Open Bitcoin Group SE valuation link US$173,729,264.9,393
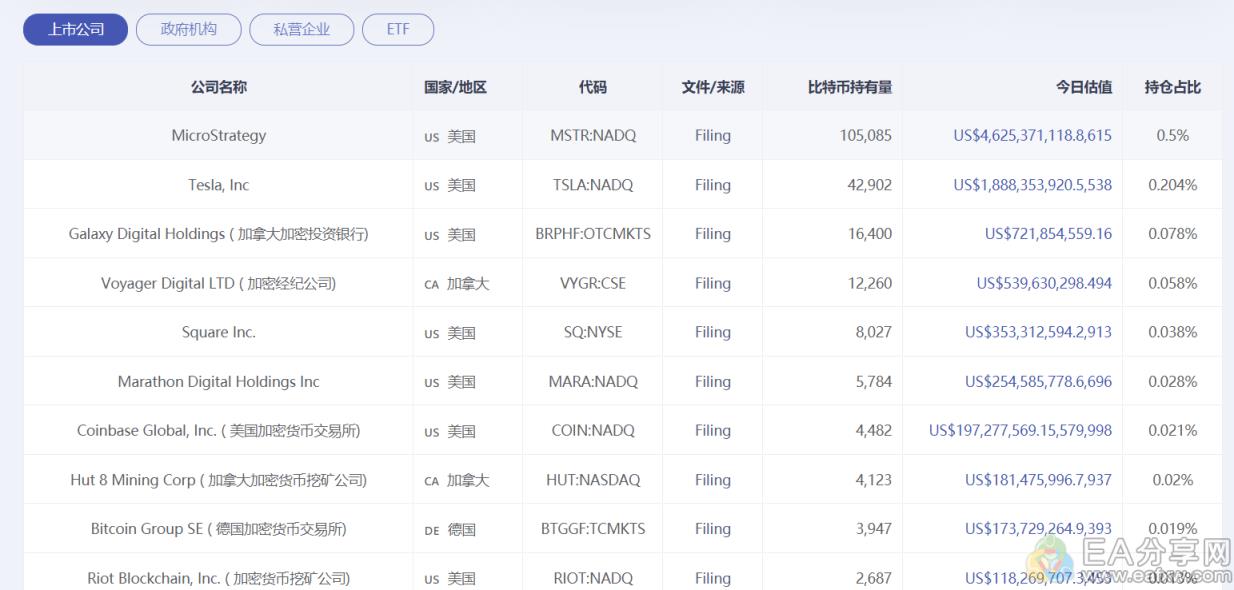 [x=1038, y=529]
